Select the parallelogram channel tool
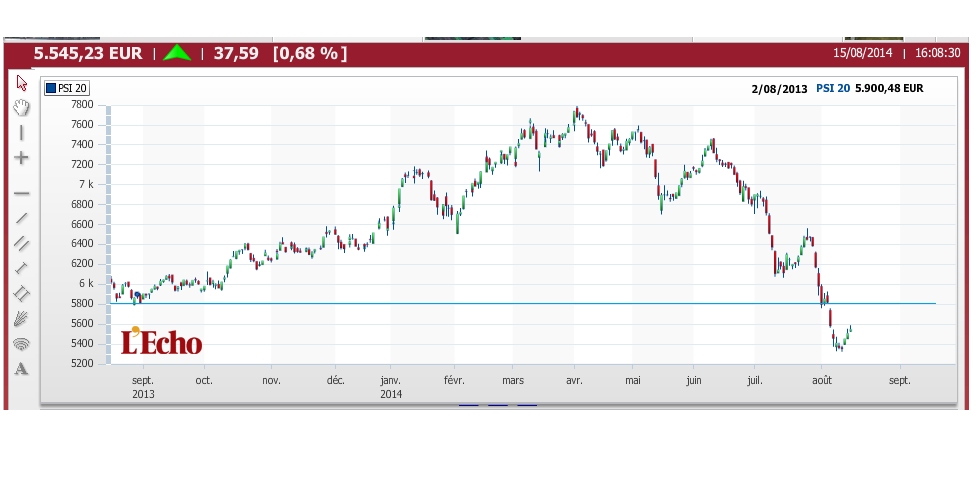The width and height of the screenshot is (977, 480). [x=21, y=293]
